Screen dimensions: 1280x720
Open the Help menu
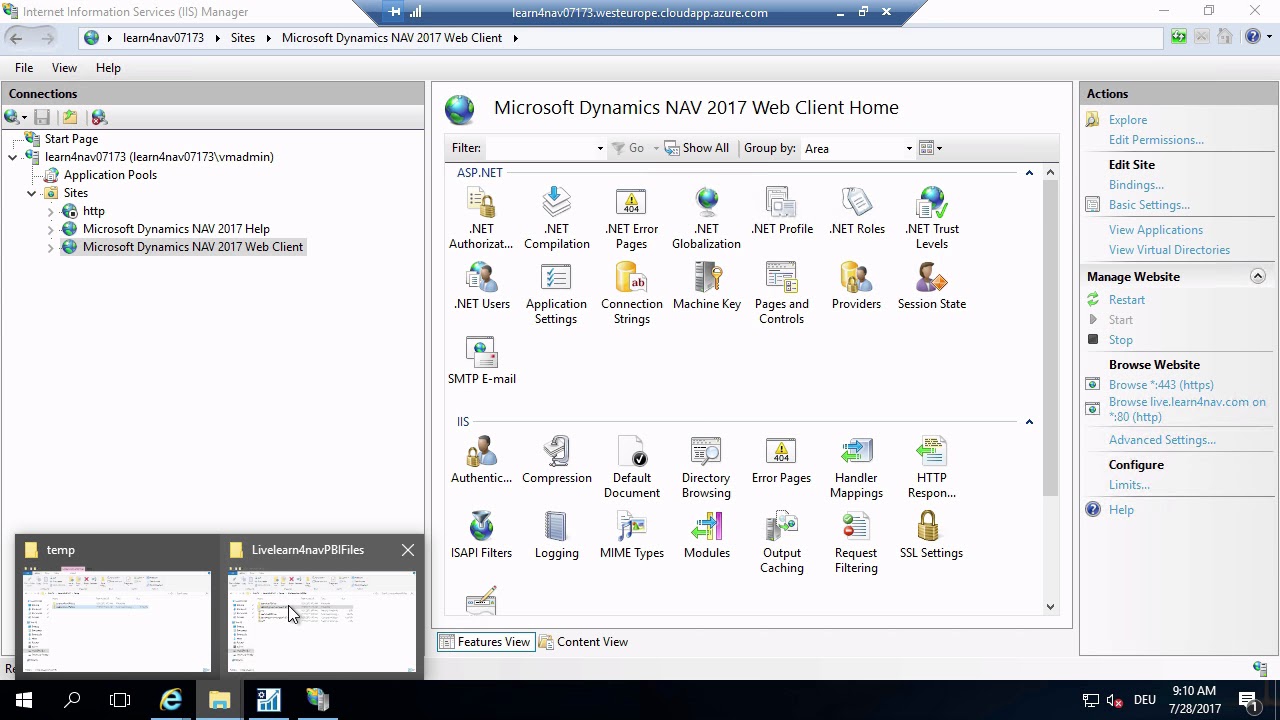pyautogui.click(x=108, y=68)
